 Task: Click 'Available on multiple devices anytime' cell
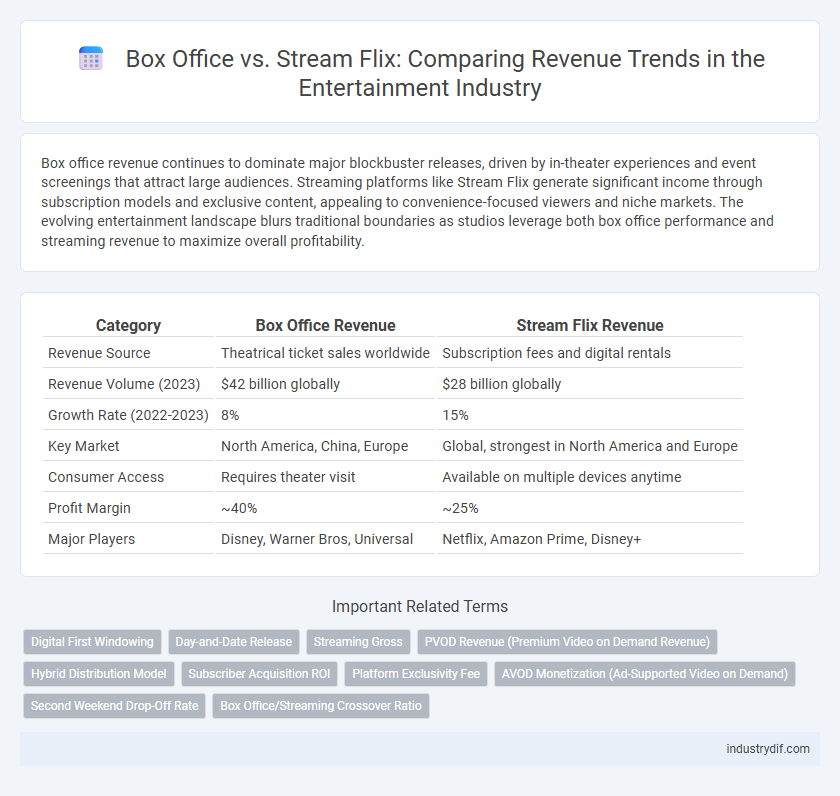click(x=590, y=477)
